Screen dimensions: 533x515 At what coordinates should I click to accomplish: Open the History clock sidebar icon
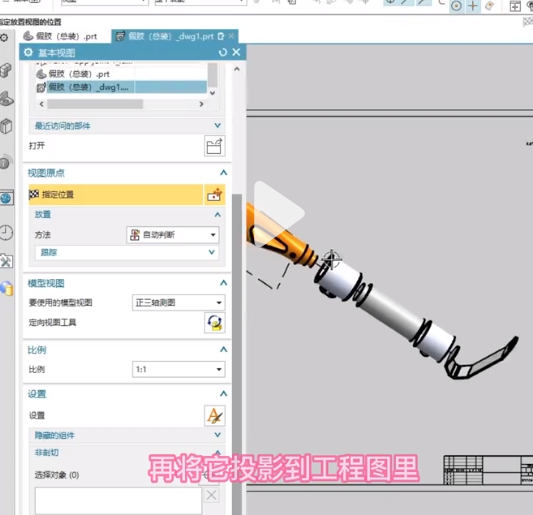[x=6, y=233]
